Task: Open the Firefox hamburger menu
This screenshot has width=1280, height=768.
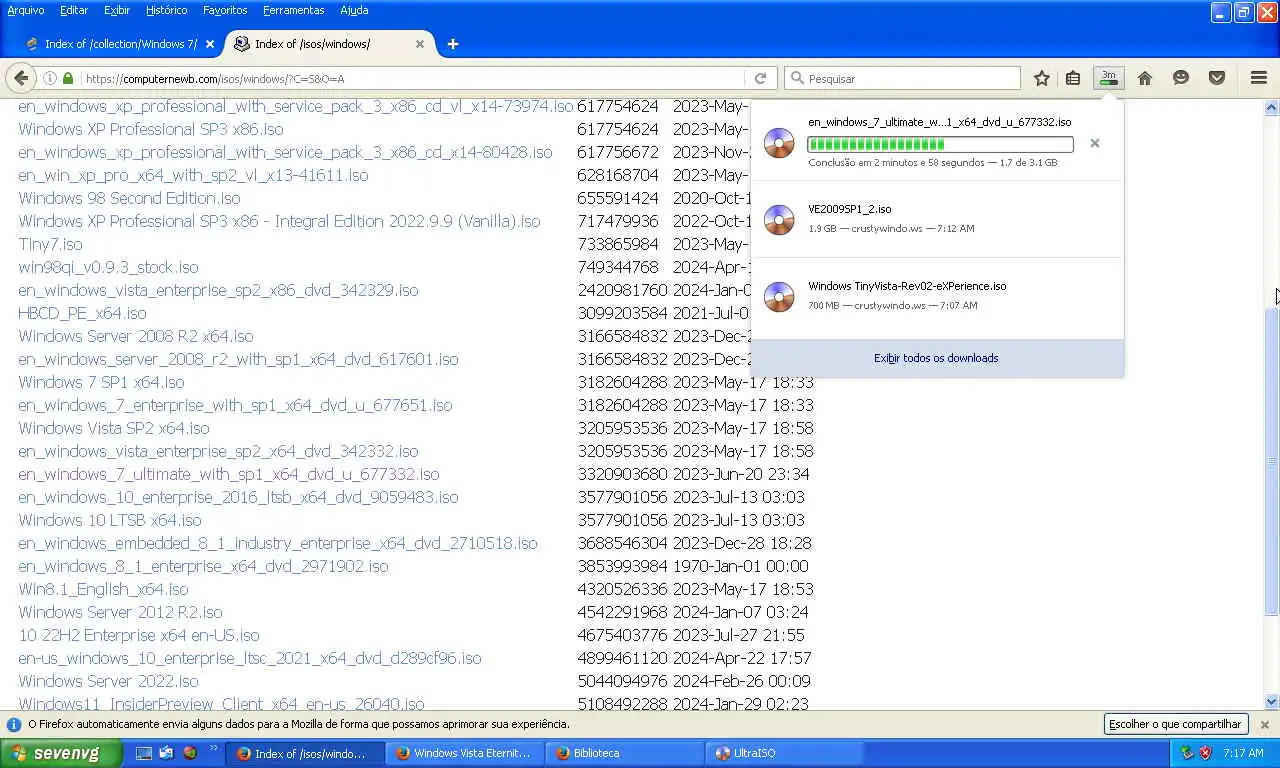Action: point(1259,78)
